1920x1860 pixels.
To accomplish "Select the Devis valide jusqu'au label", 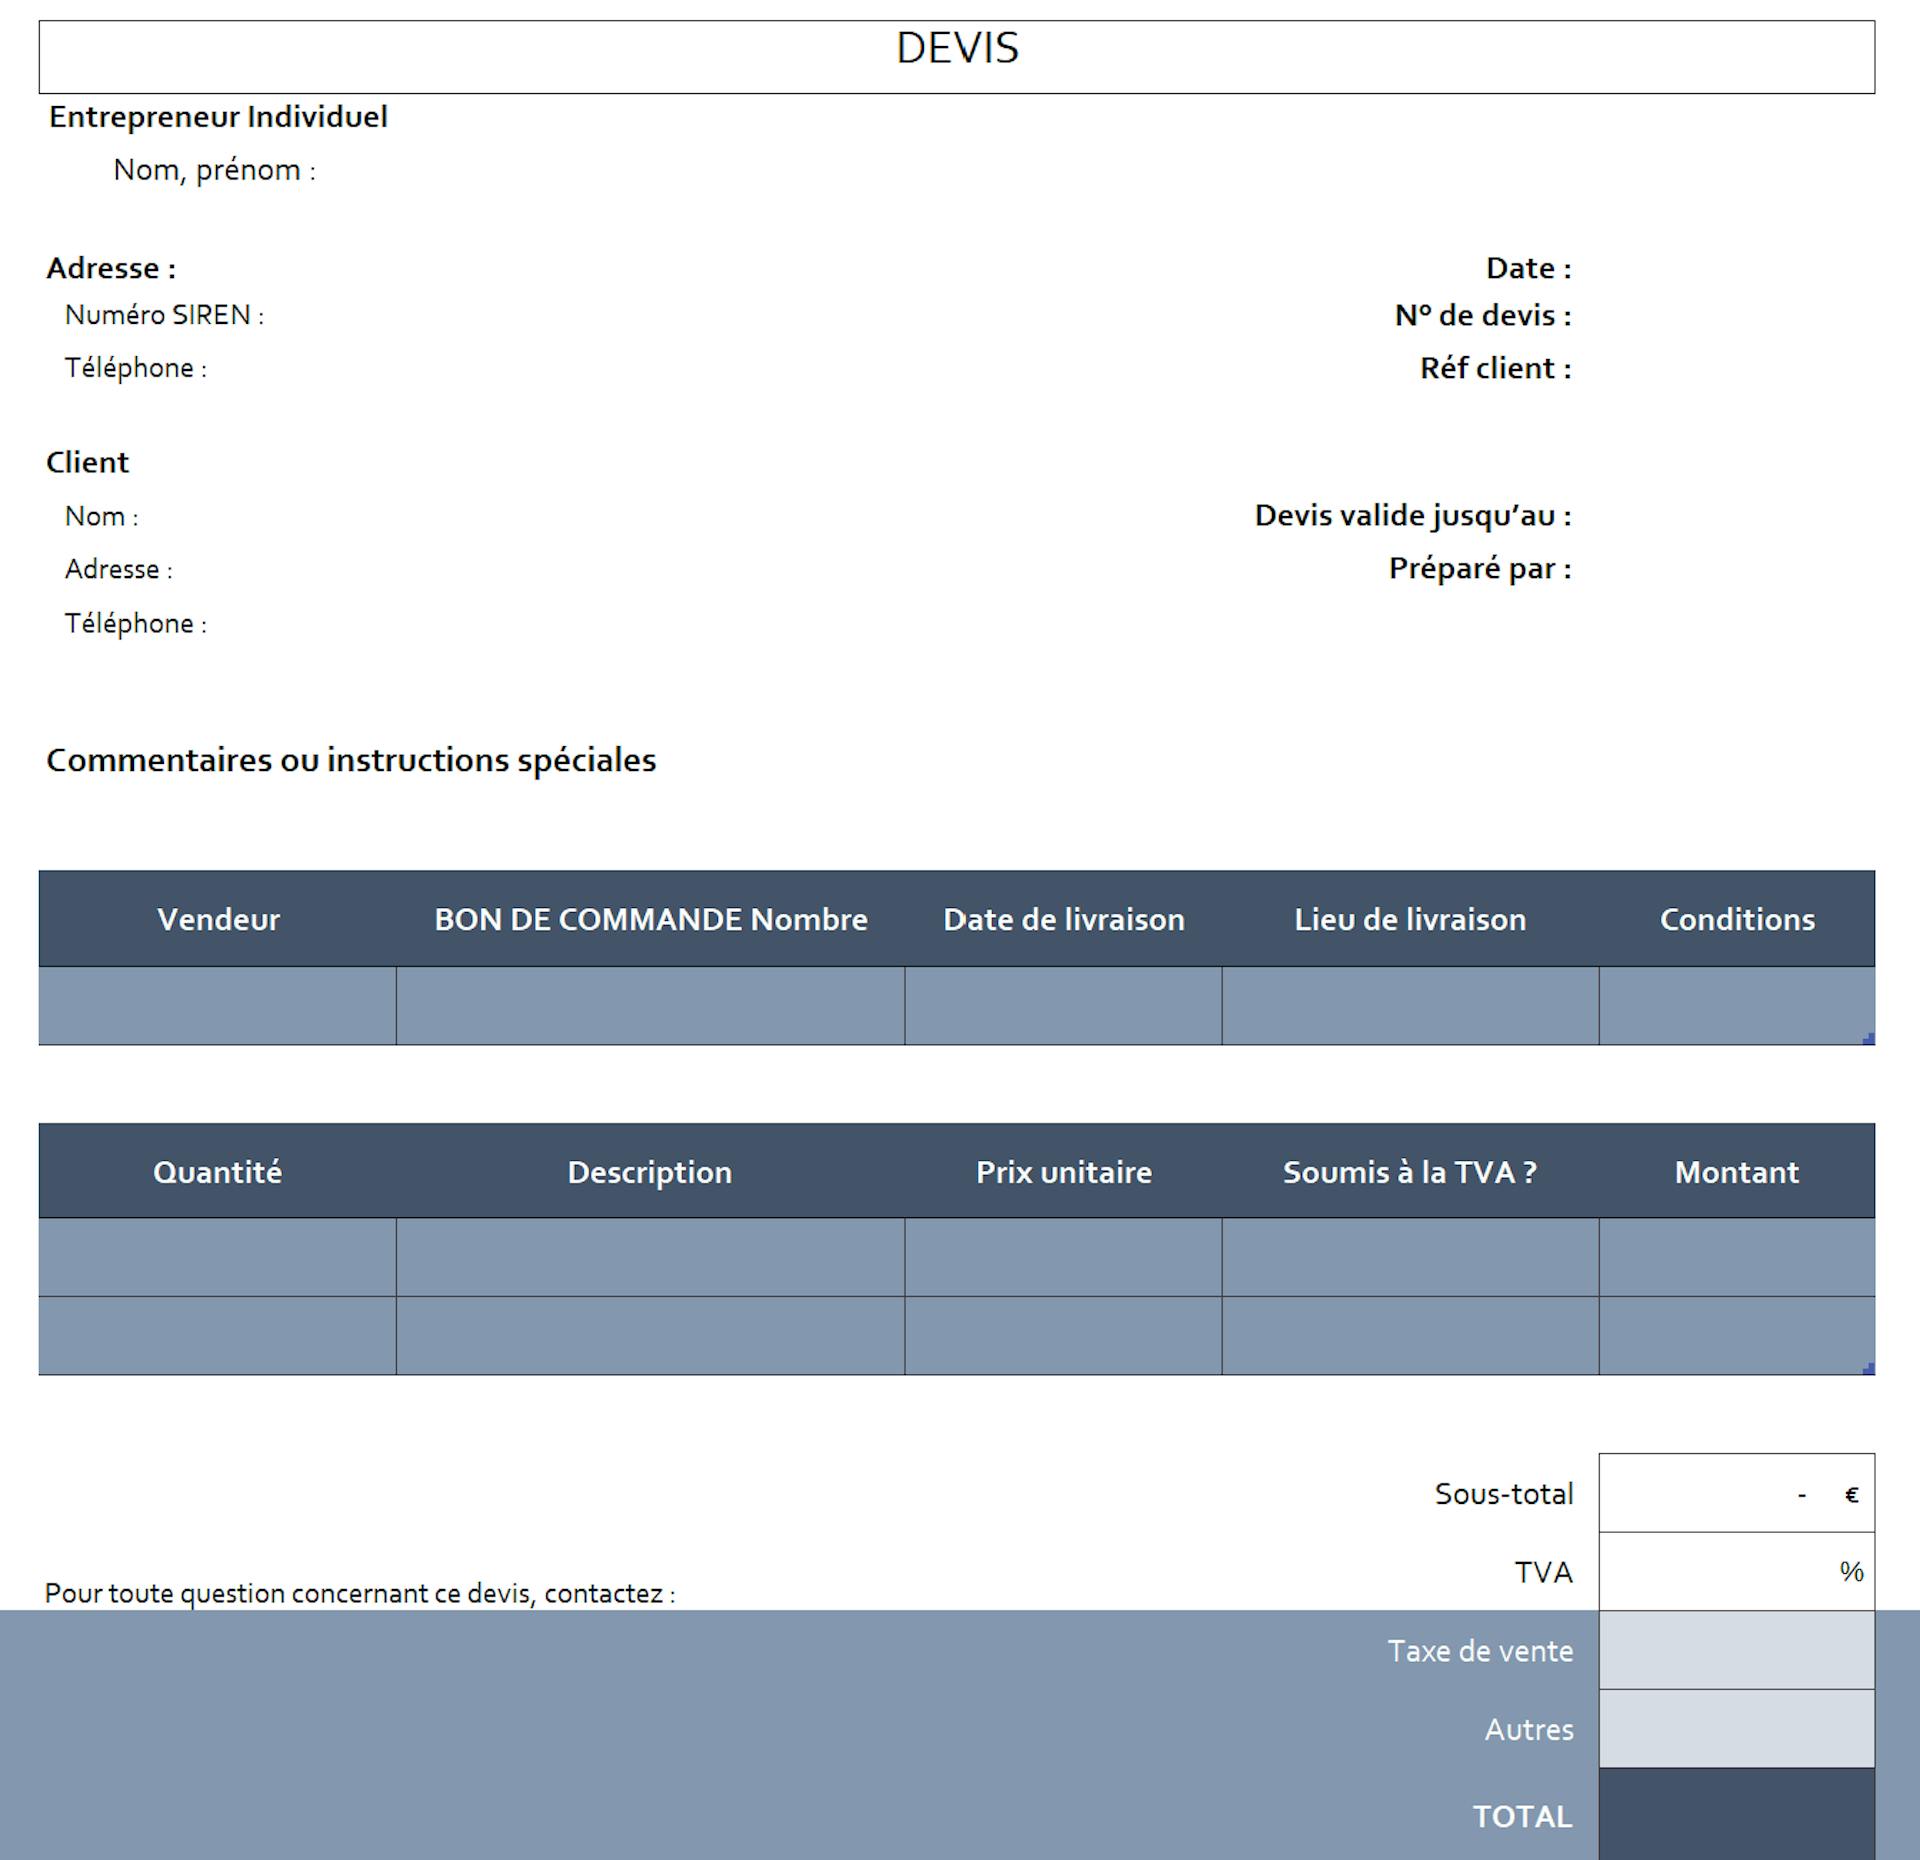I will [1413, 515].
